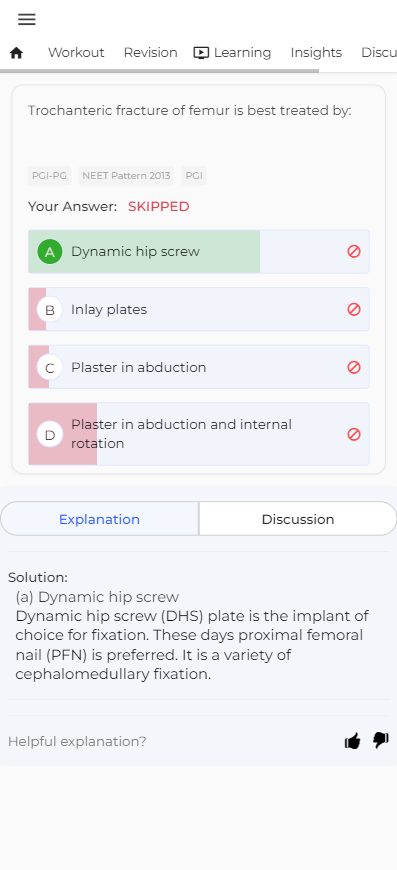Click prohibited icon on Inlay plates
397x870 pixels.
point(354,309)
